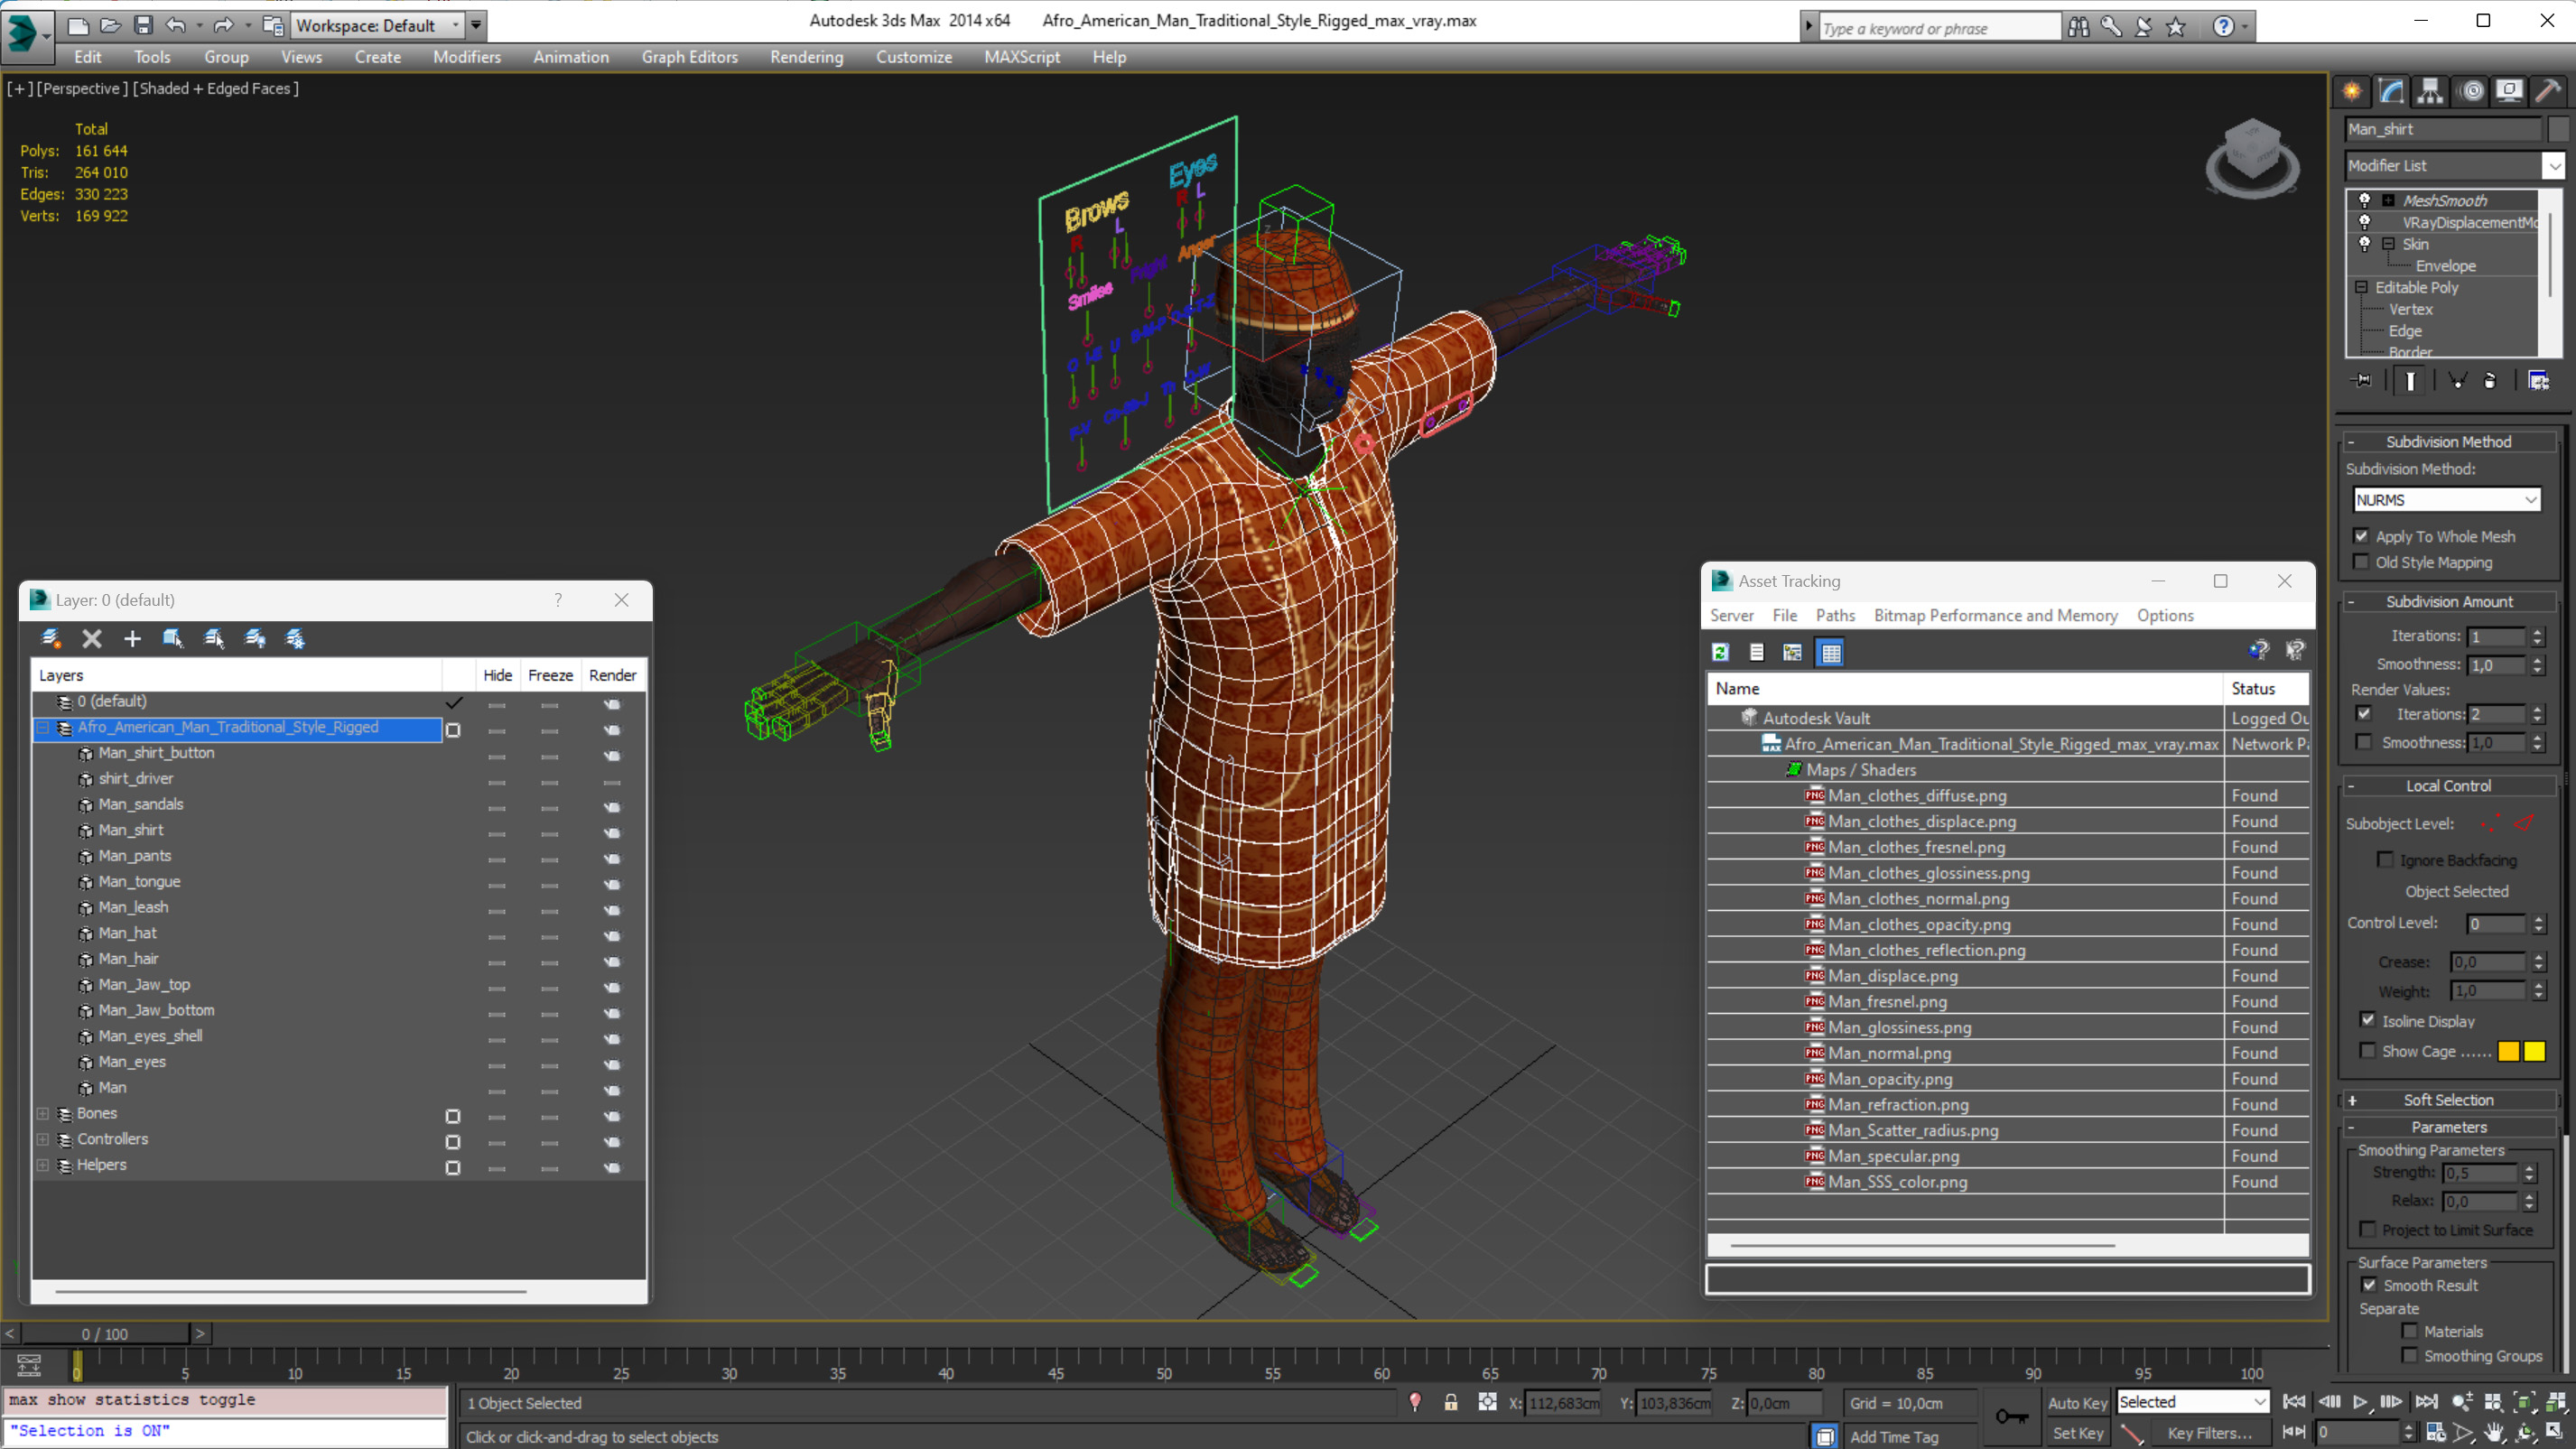Click the Selection Lock padlock icon

point(1450,1402)
